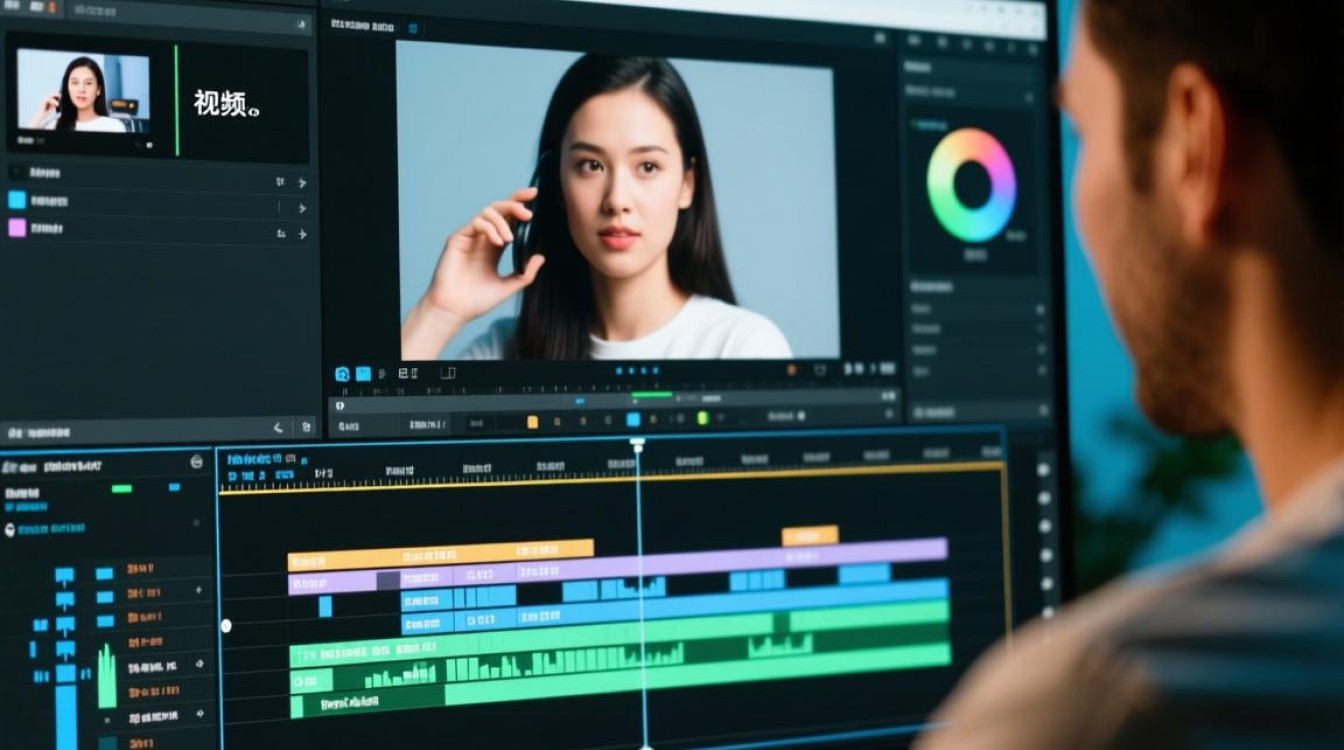The image size is (1344, 750).
Task: Click the bright green button below the preview scrubber
Action: 703,418
